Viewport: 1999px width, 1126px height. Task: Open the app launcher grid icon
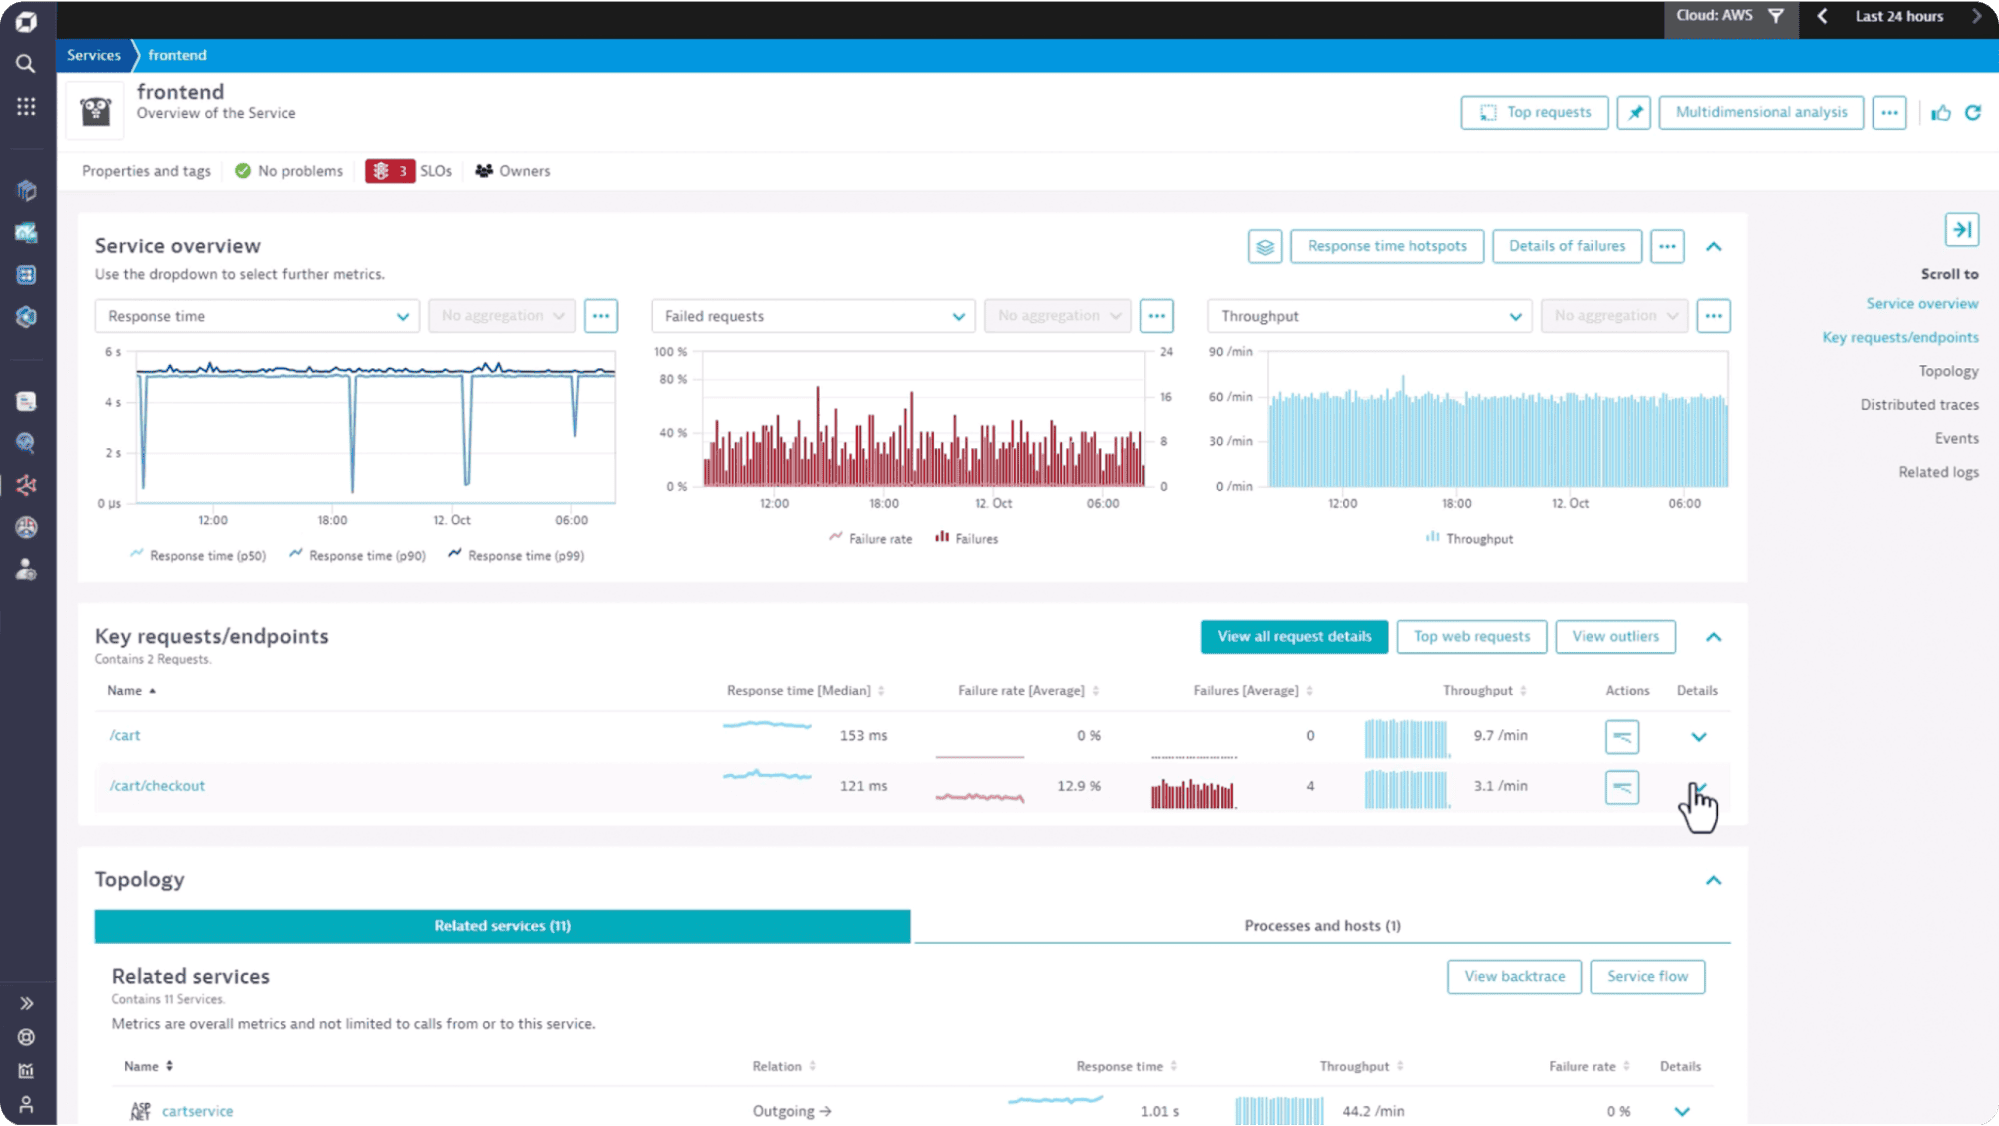point(26,106)
